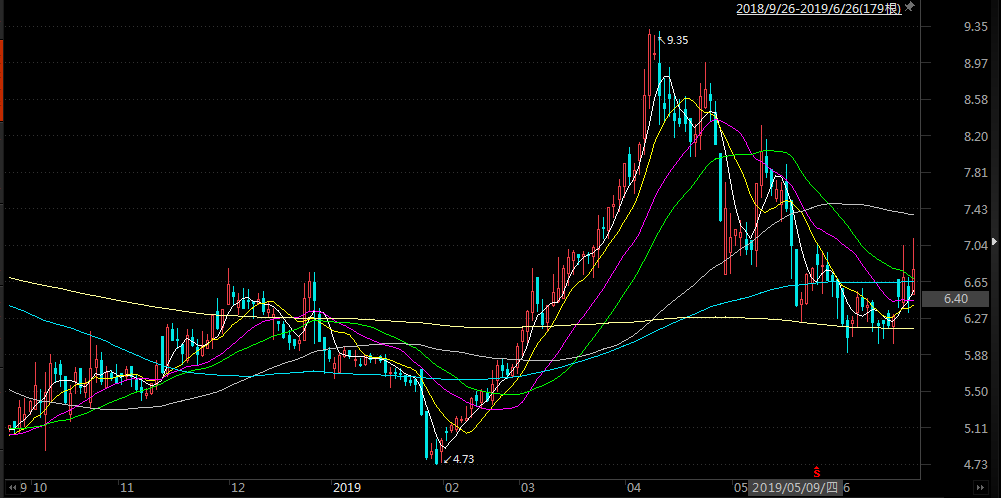Click the pin icon beside the date range
Viewport: 1001px width, 498px height.
[909, 8]
